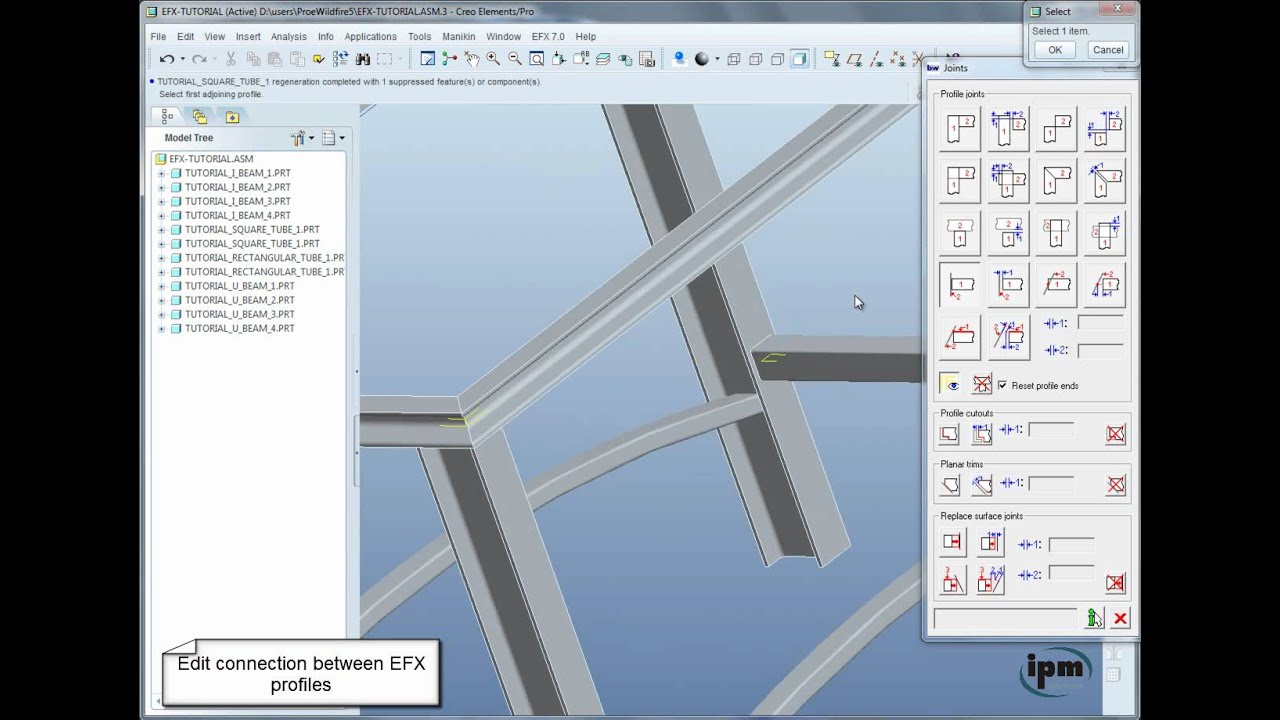This screenshot has height=720, width=1280.
Task: Open the Model Tree settings dropdown
Action: pyautogui.click(x=302, y=138)
